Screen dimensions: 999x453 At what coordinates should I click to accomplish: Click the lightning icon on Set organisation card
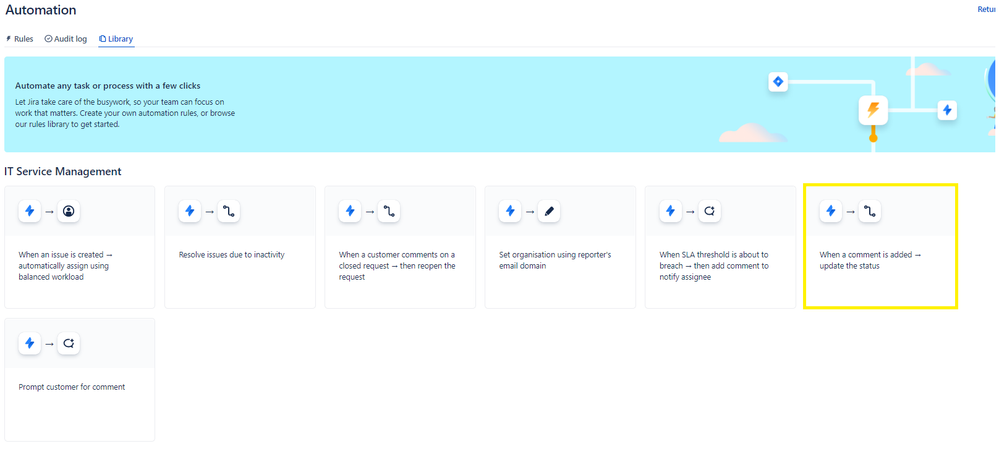[x=510, y=211]
